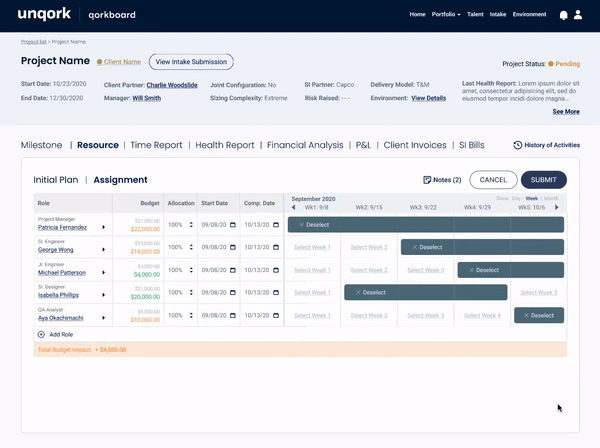Expand the Michael Patterson role row arrow
Image resolution: width=600 pixels, height=448 pixels.
click(x=103, y=272)
